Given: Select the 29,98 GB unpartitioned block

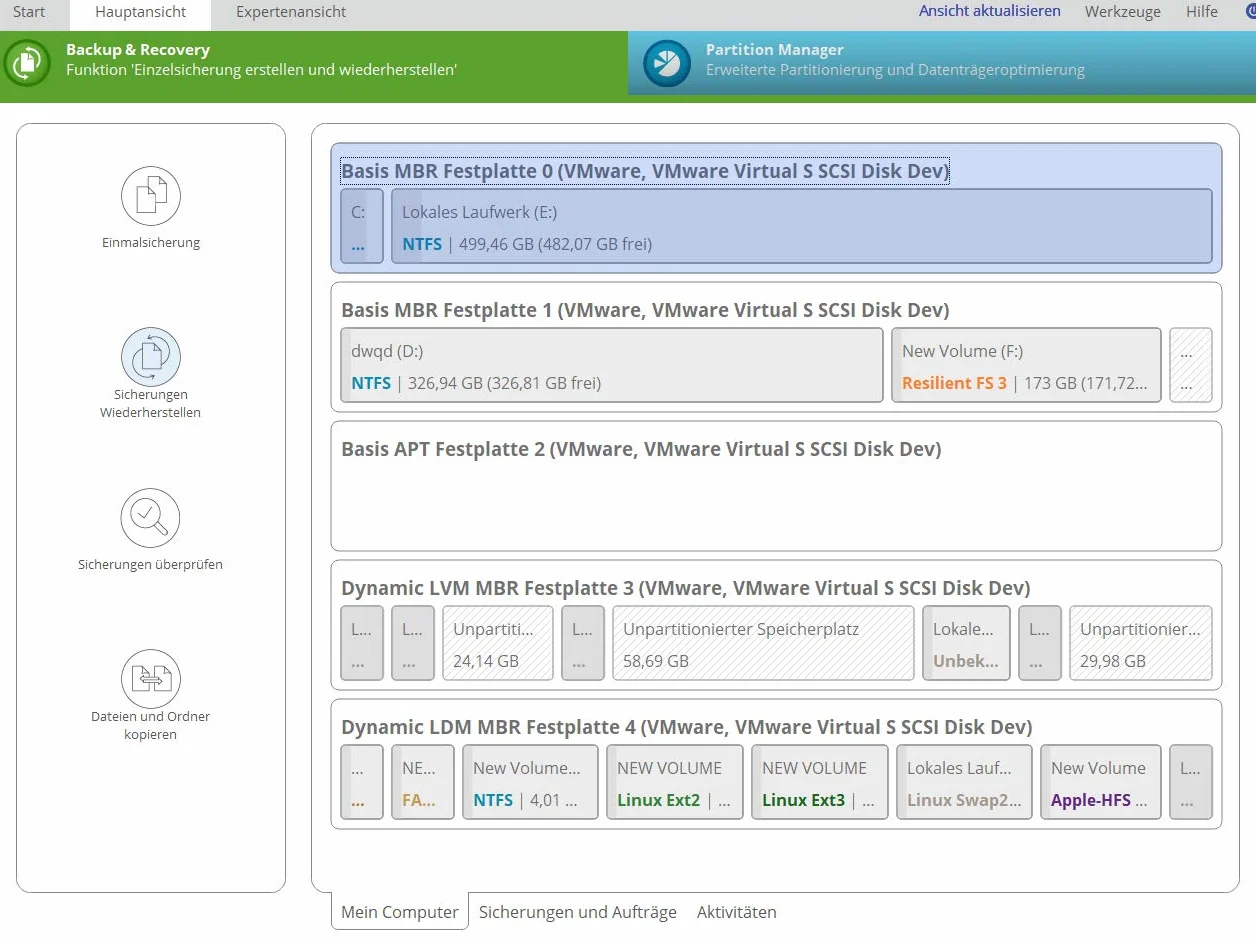Looking at the screenshot, I should point(1141,643).
